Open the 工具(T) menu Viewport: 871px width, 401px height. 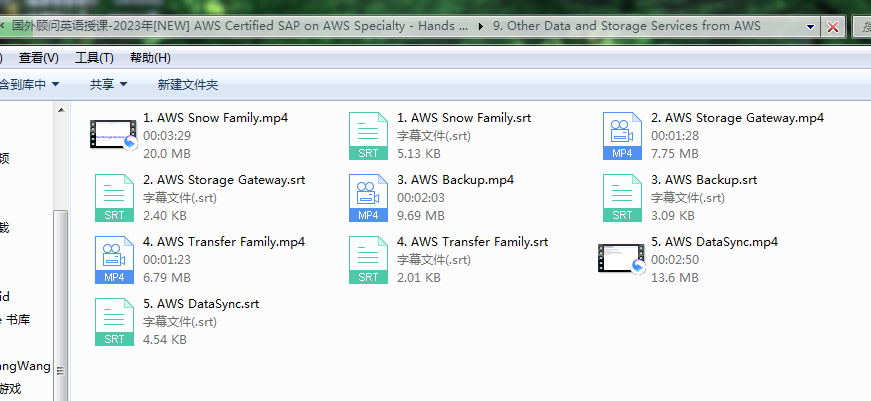point(94,58)
